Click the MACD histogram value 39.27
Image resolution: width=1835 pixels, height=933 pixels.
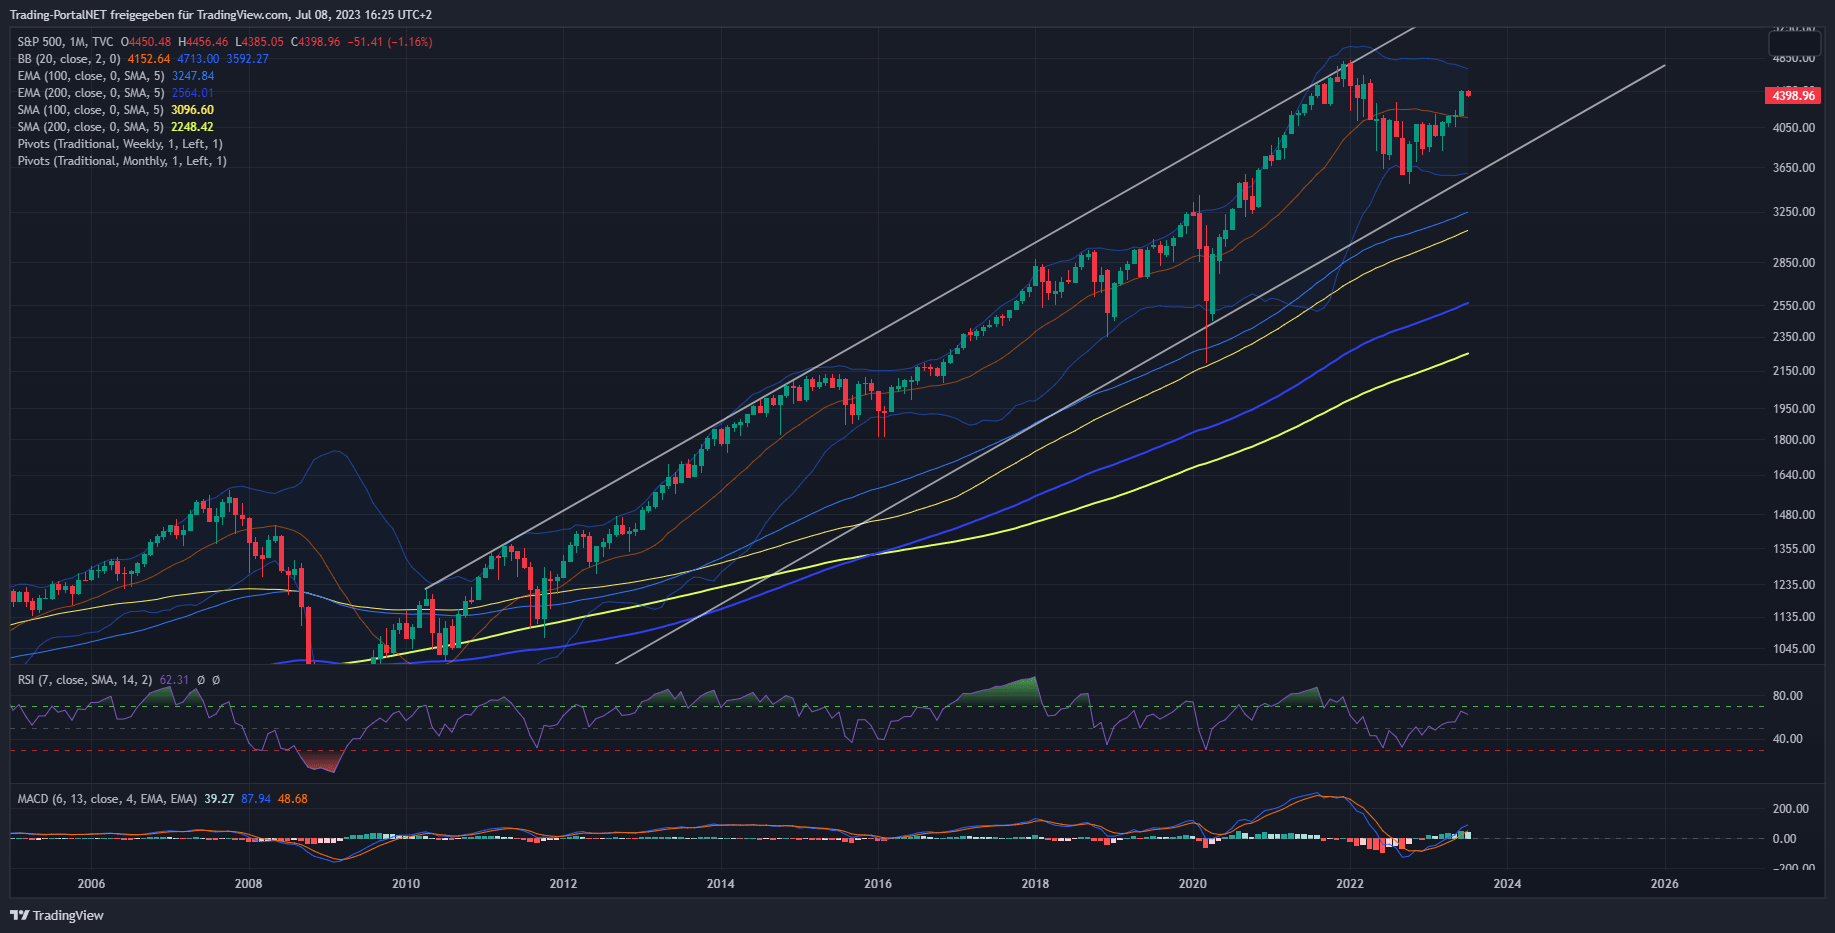coord(219,799)
